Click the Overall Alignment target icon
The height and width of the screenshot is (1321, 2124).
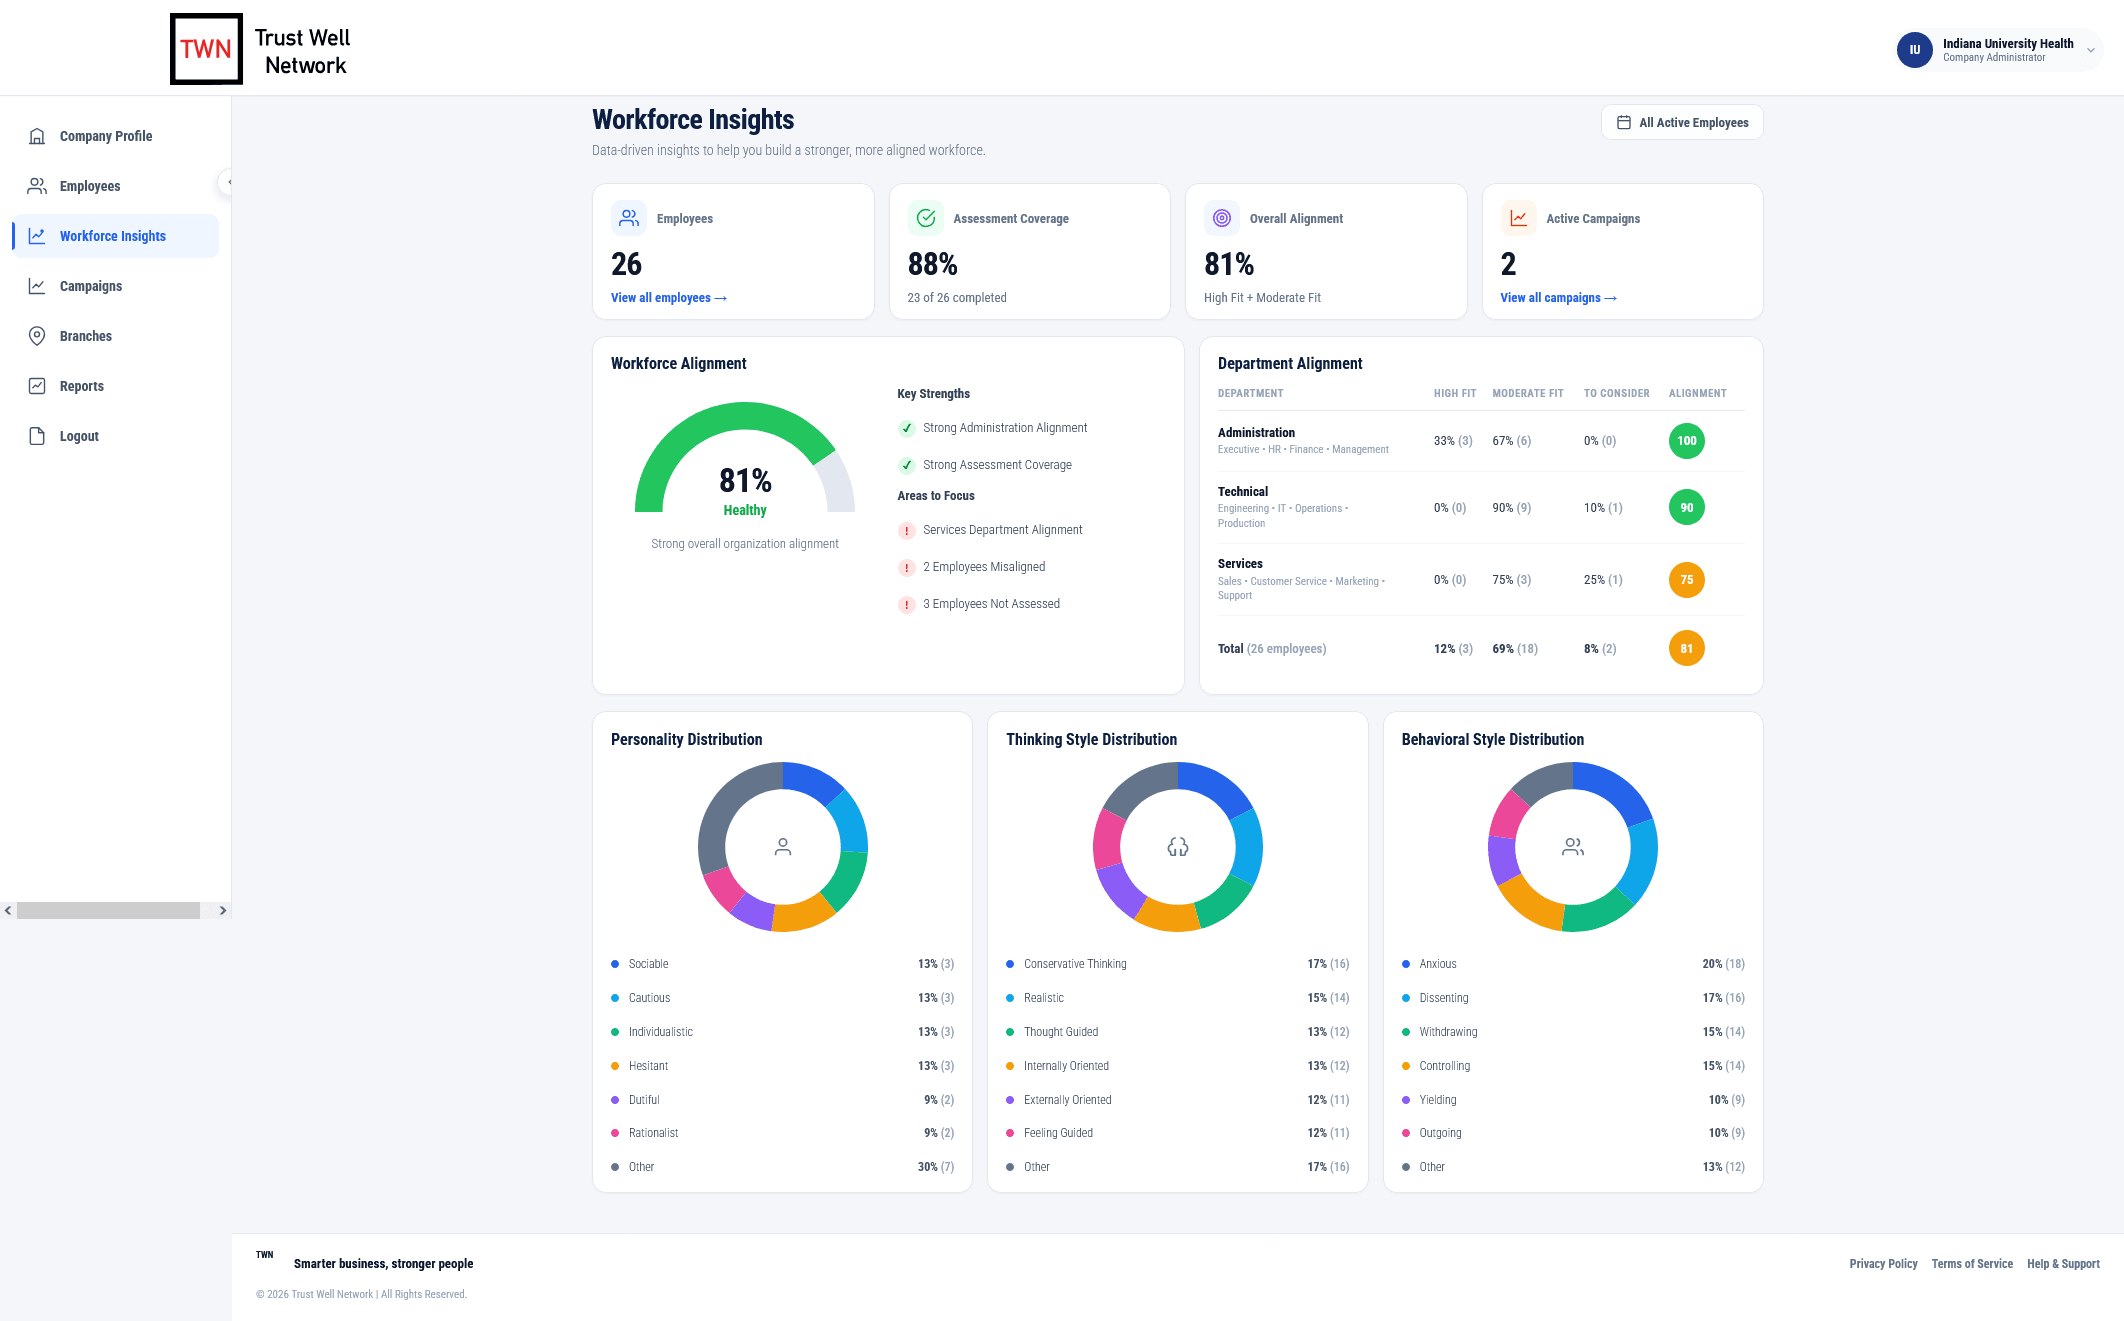pyautogui.click(x=1222, y=218)
